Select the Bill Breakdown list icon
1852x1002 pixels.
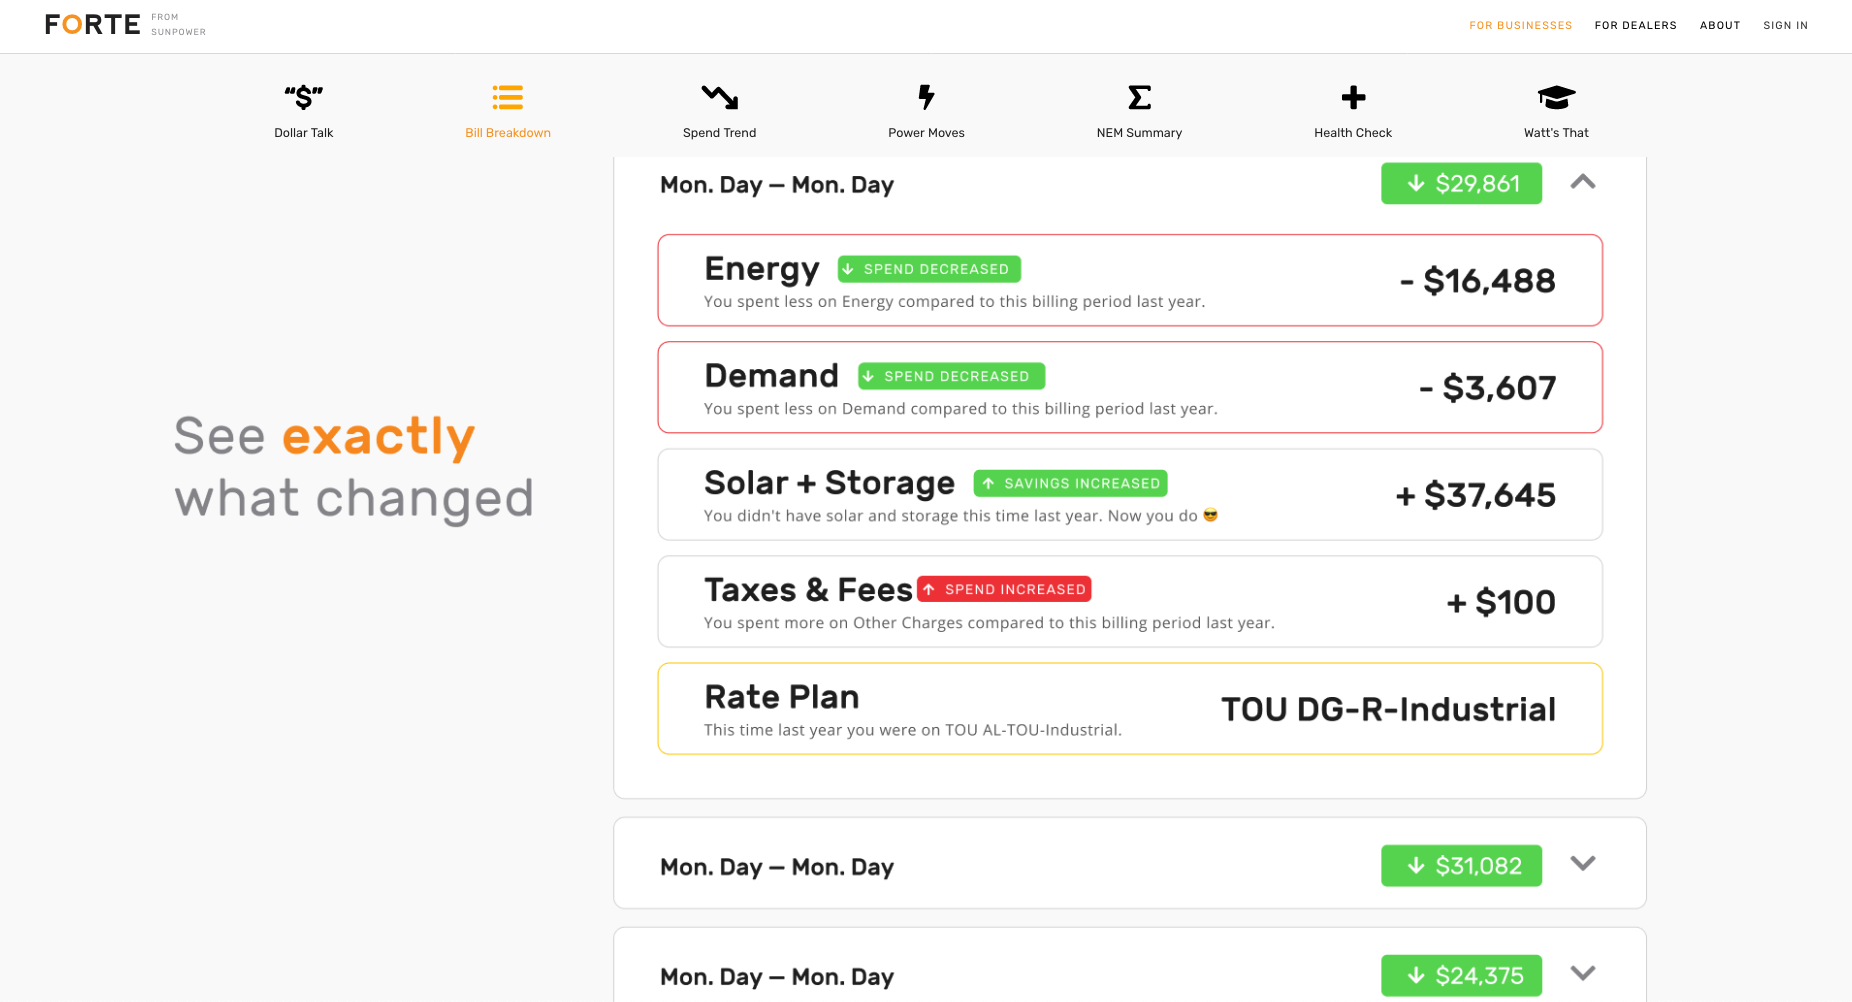[508, 97]
